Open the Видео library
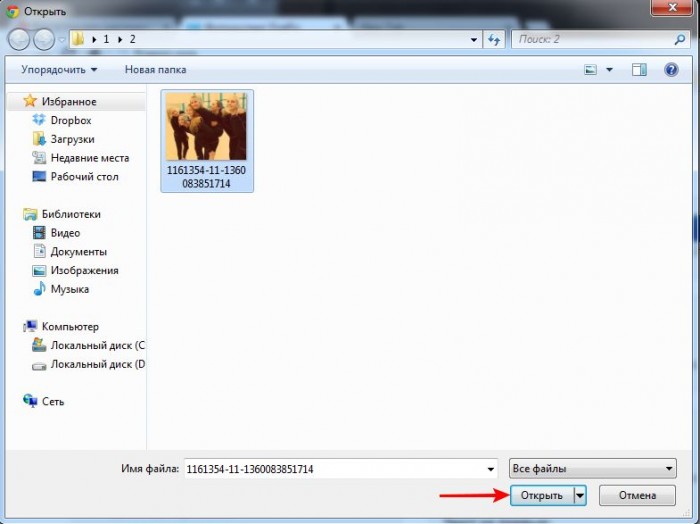 pos(65,233)
